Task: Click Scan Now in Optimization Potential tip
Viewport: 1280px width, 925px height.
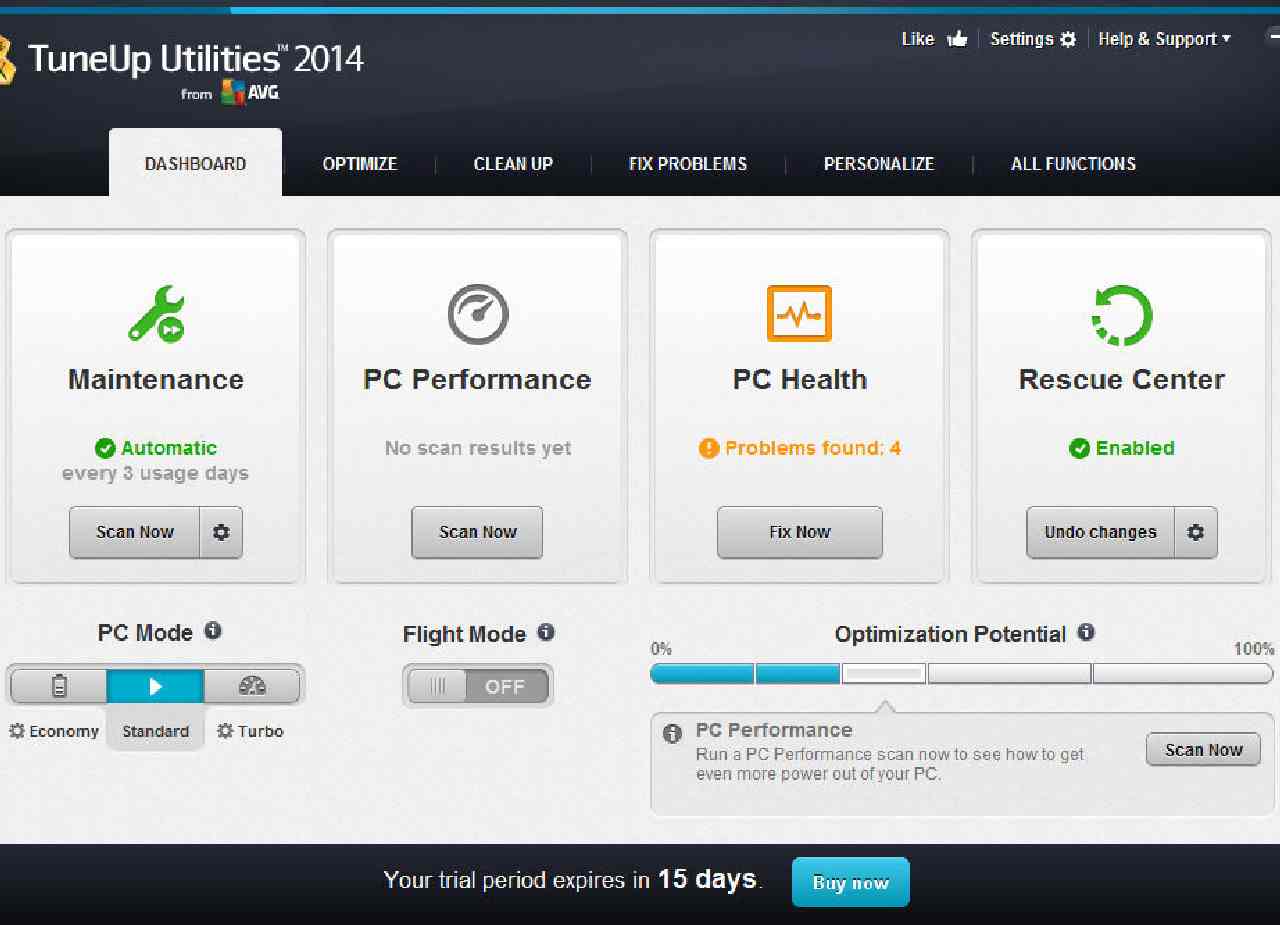Action: 1203,750
